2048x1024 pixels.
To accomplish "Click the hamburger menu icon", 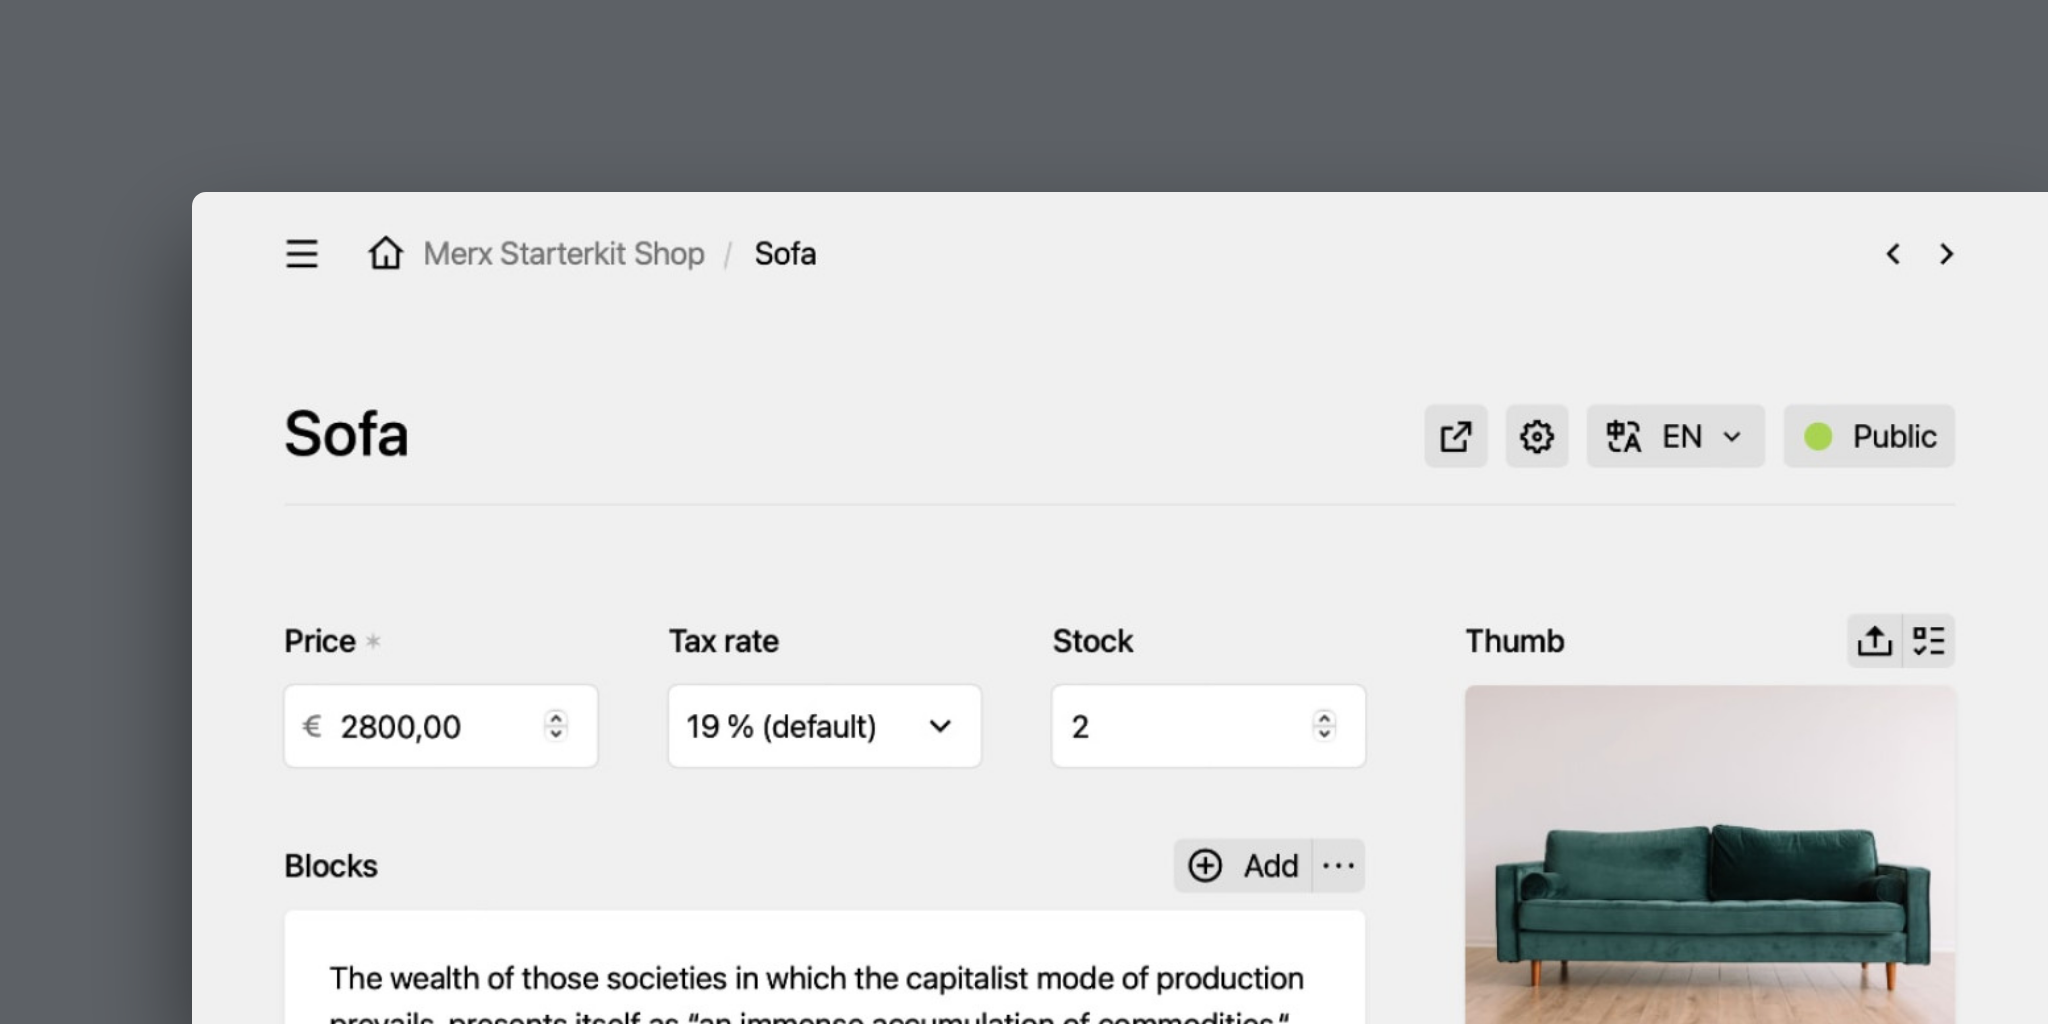I will (301, 254).
